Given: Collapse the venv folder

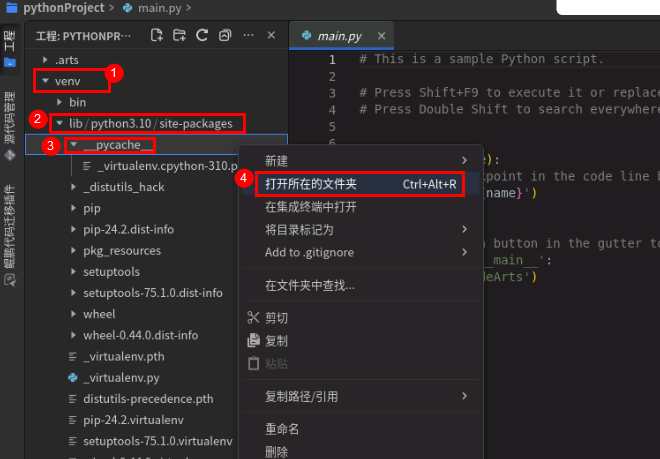Looking at the screenshot, I should pyautogui.click(x=45, y=81).
